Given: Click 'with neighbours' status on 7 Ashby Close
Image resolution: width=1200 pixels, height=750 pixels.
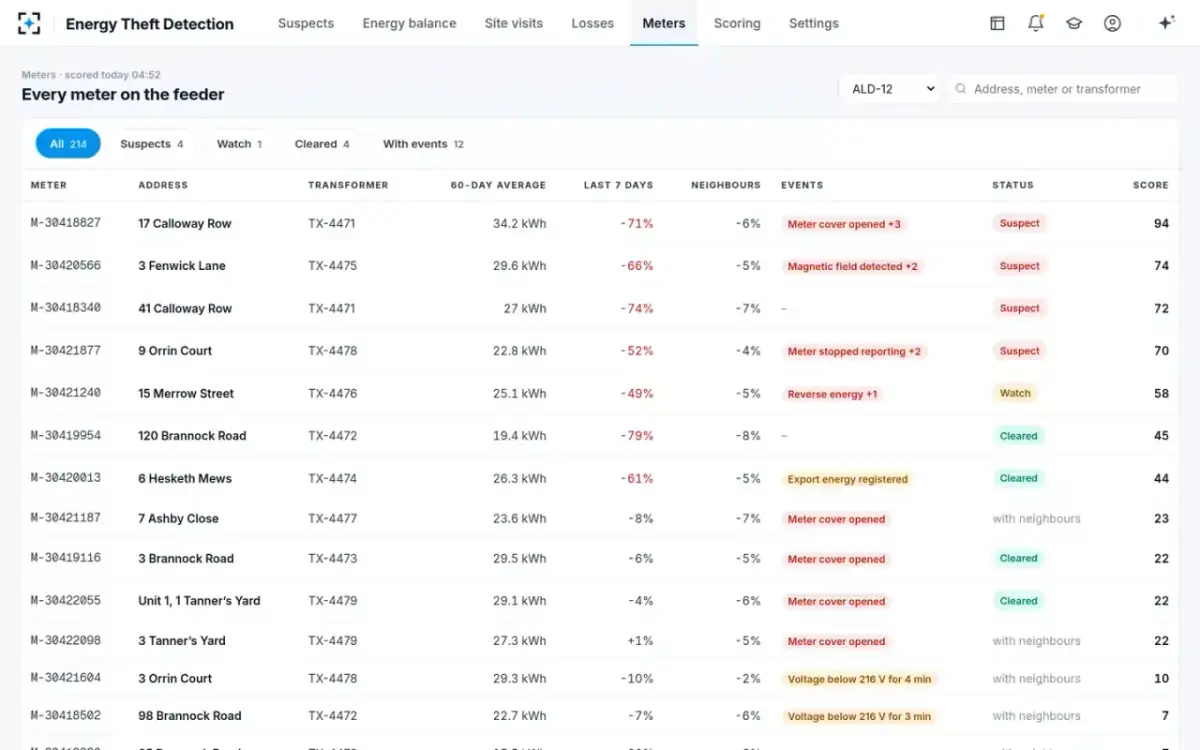Looking at the screenshot, I should pyautogui.click(x=1036, y=519).
